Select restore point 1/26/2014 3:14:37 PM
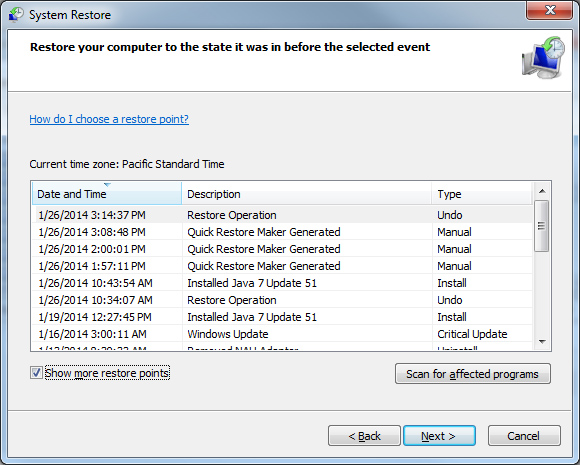580x465 pixels. point(282,215)
